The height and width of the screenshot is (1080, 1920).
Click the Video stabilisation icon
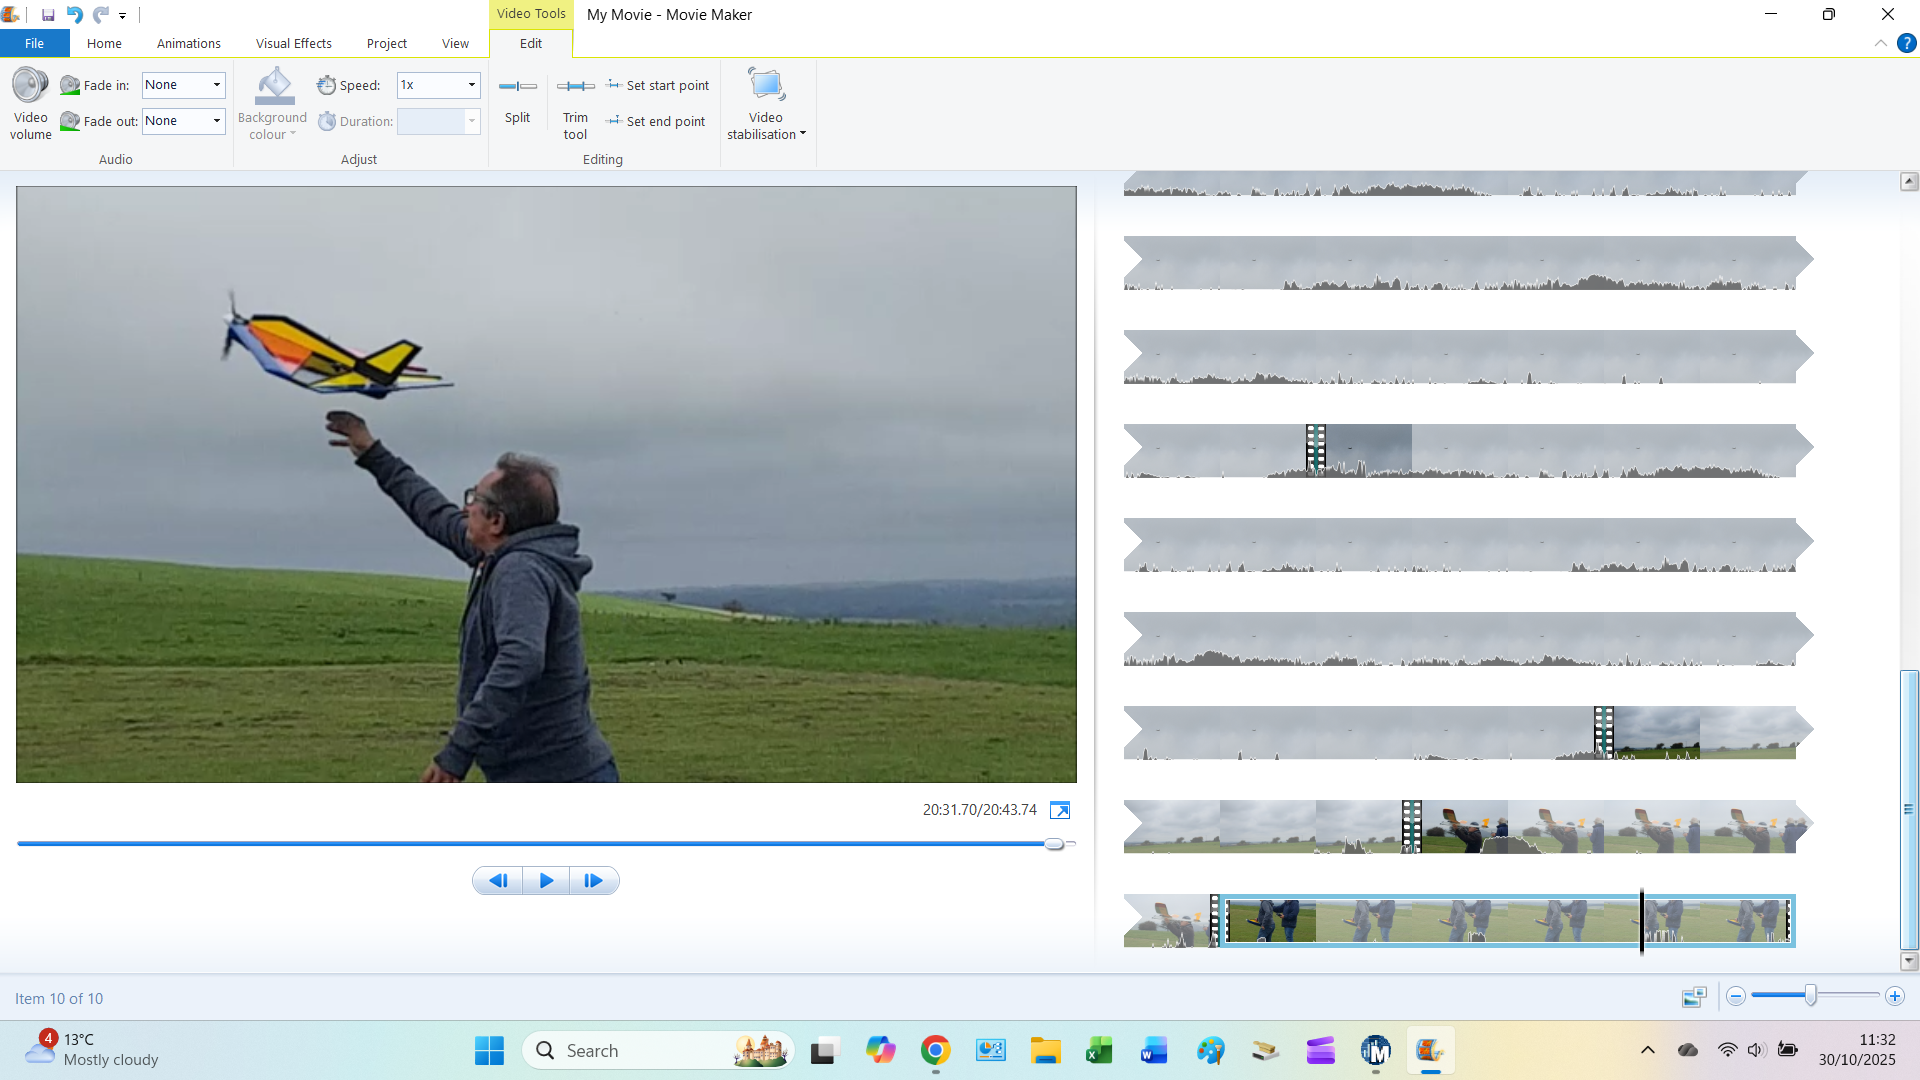[x=766, y=86]
